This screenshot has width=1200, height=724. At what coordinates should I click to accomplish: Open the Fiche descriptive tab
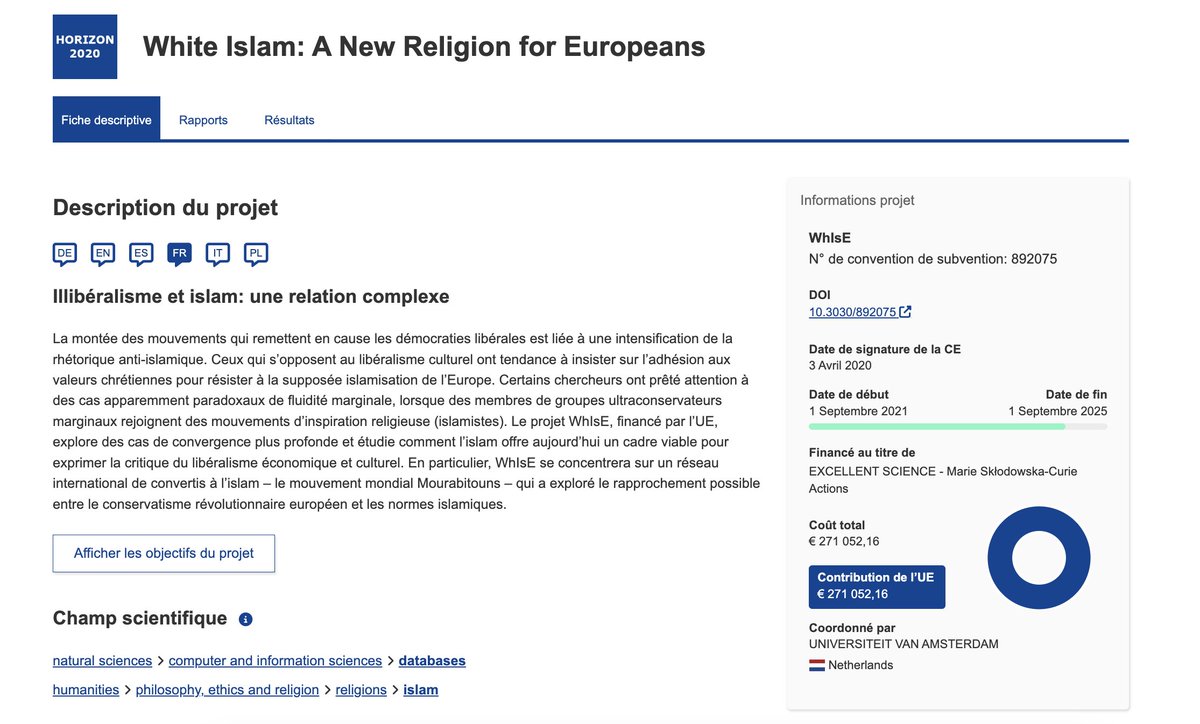106,120
